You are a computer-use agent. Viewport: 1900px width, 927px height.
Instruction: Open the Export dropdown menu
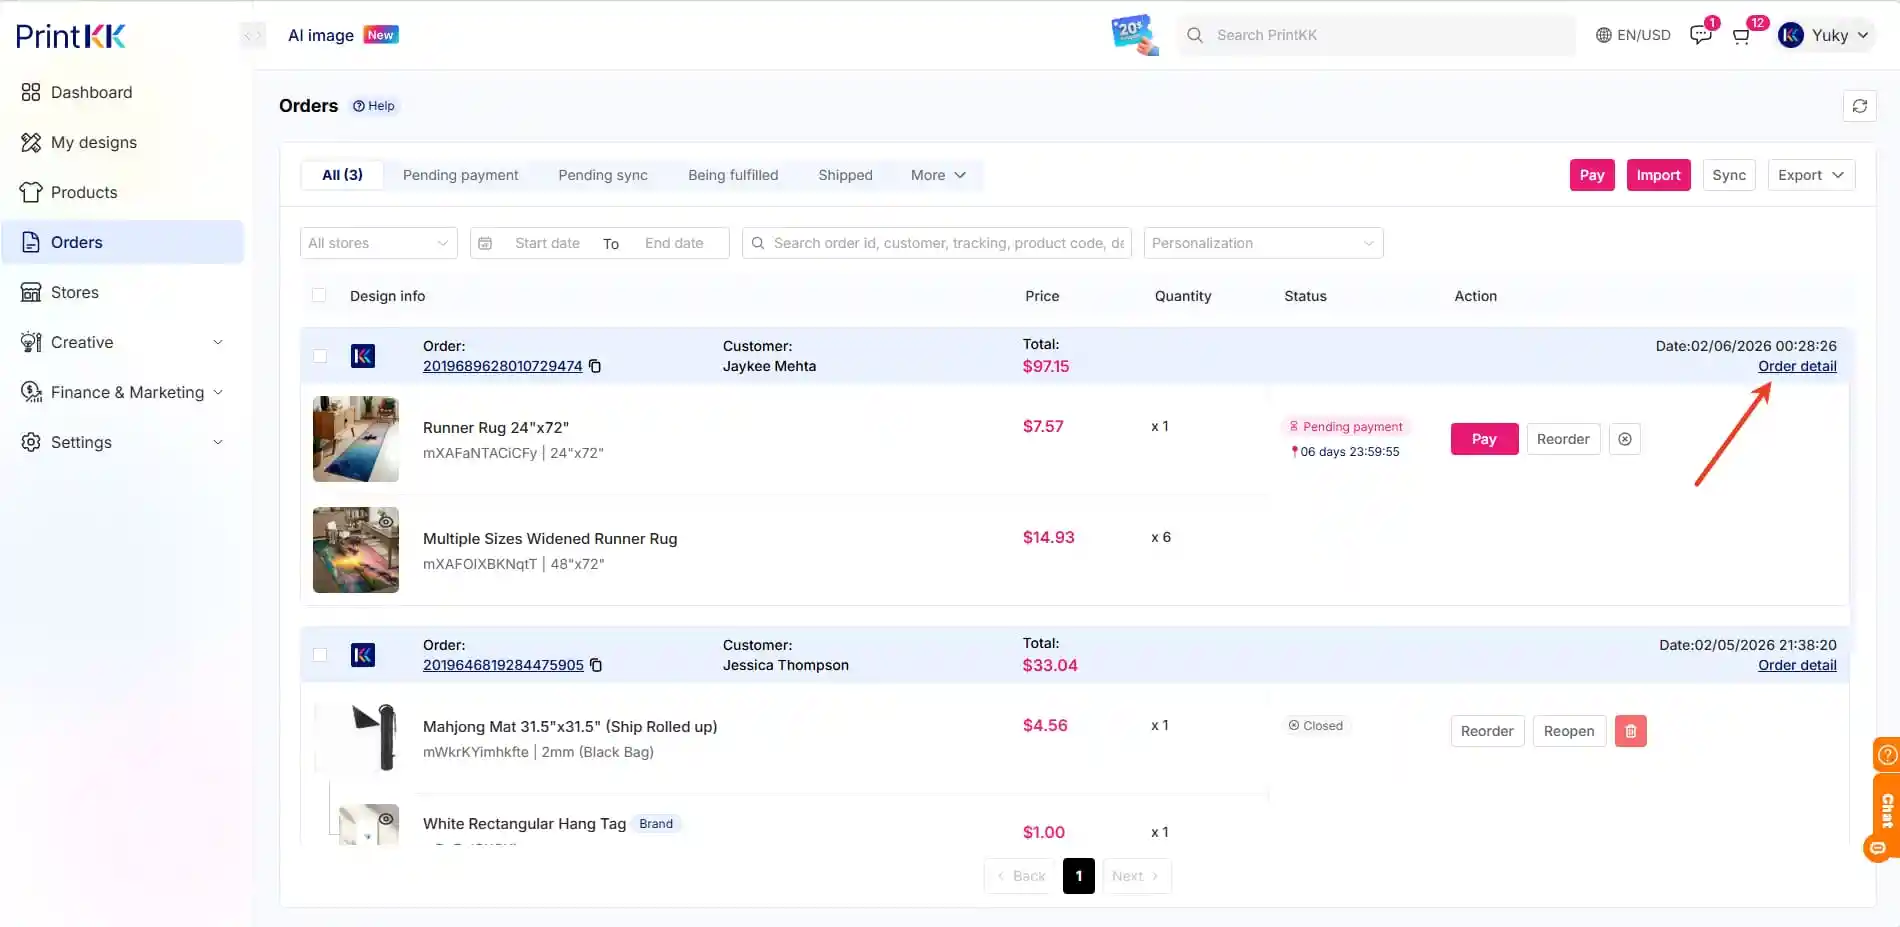click(x=1810, y=175)
